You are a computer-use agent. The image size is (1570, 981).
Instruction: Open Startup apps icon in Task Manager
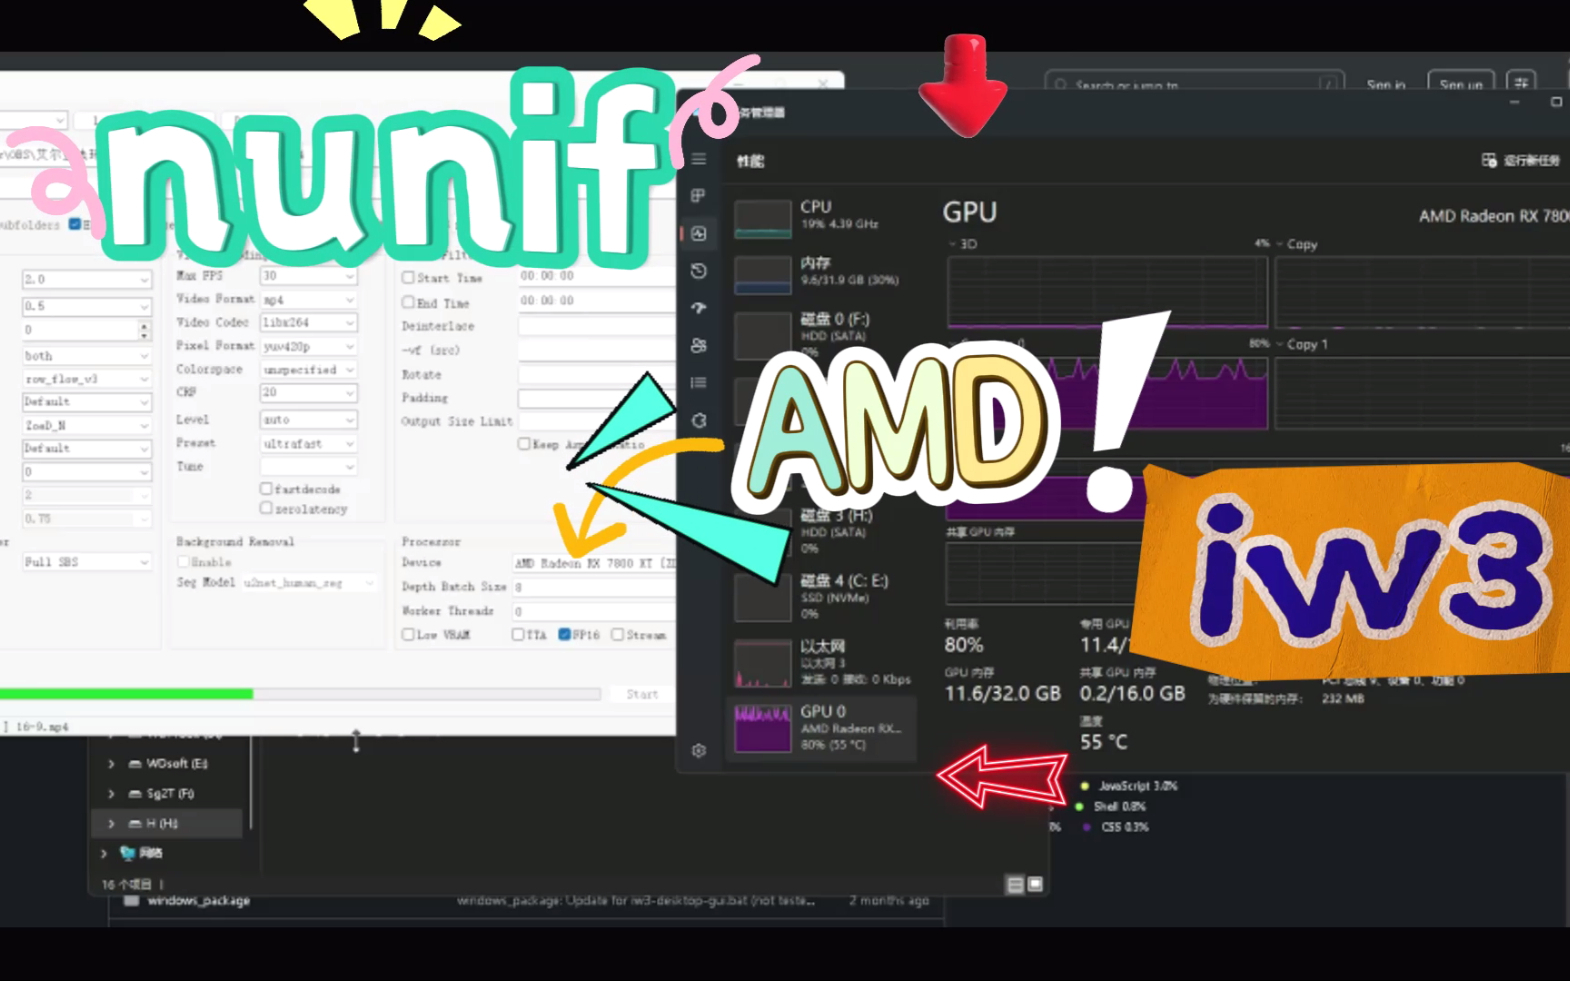pyautogui.click(x=699, y=308)
